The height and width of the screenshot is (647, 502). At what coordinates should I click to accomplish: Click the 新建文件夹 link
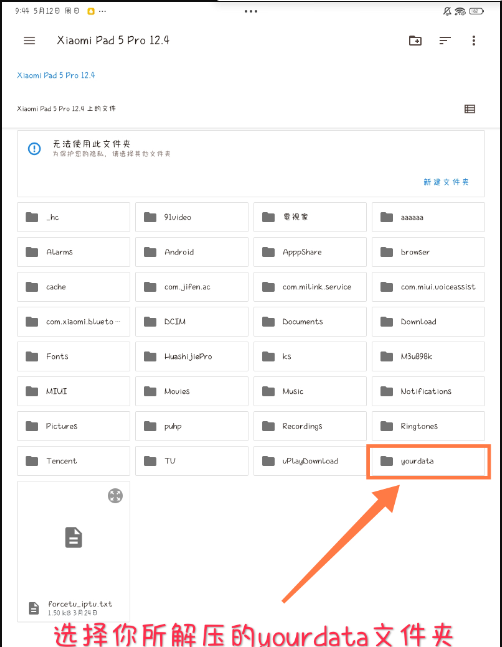[446, 182]
